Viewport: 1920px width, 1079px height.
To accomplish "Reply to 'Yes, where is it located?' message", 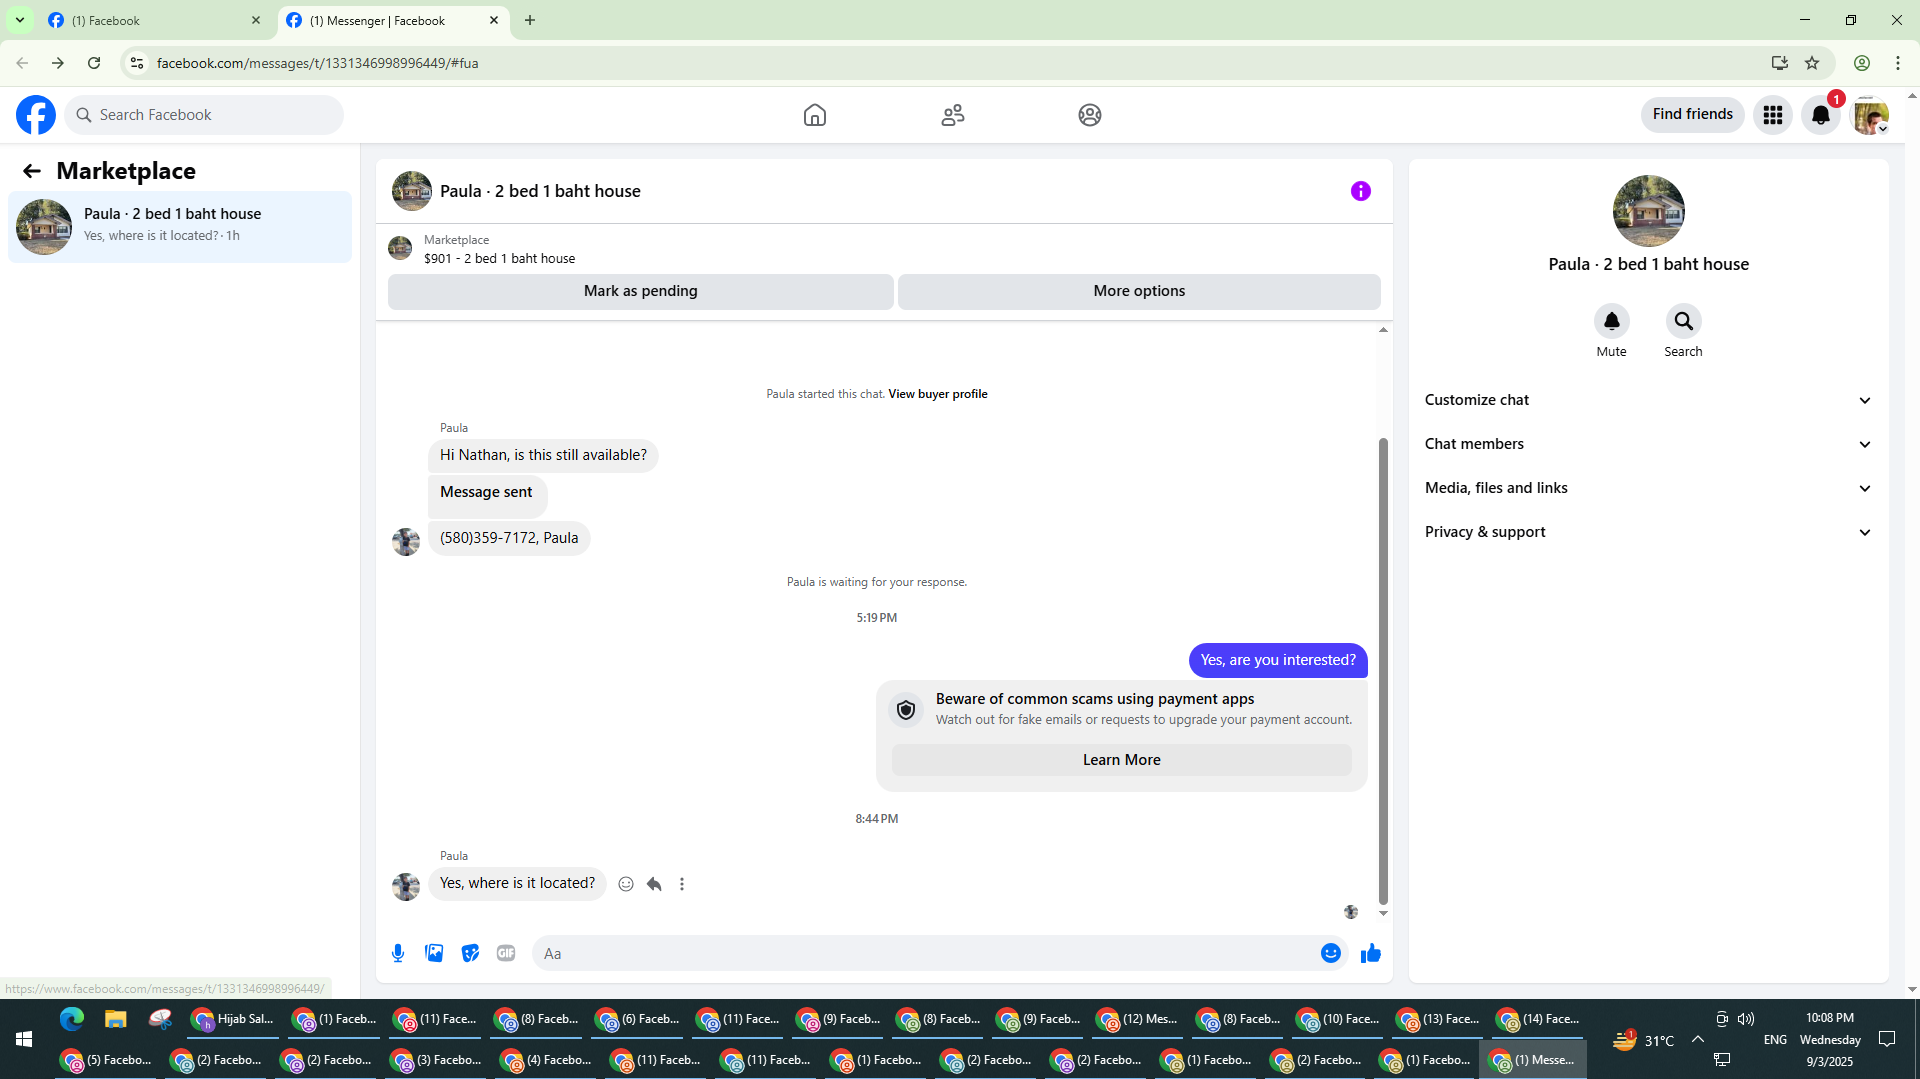I will [654, 884].
